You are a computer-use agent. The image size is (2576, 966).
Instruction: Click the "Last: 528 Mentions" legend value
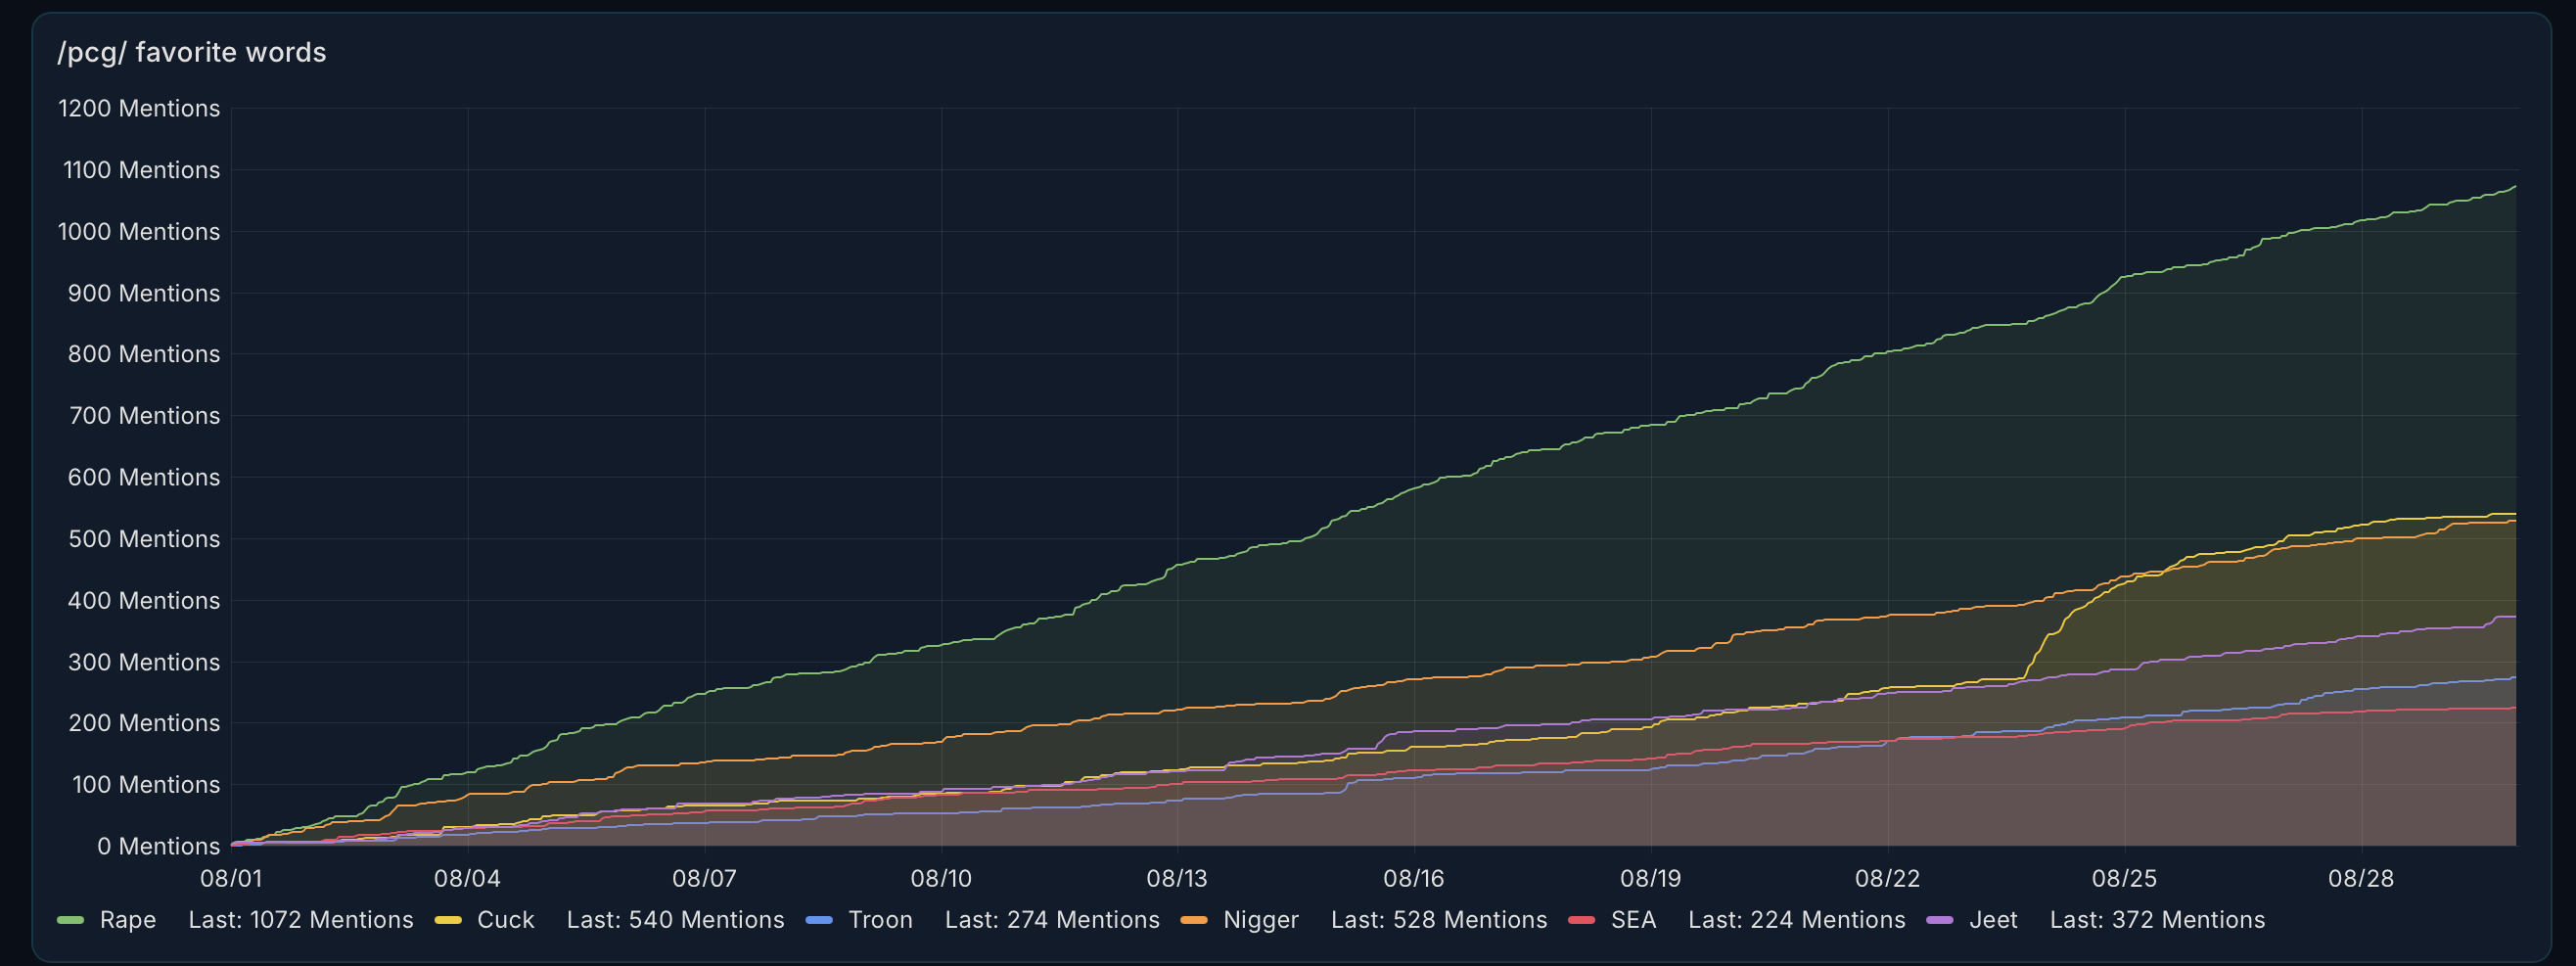pos(1439,920)
